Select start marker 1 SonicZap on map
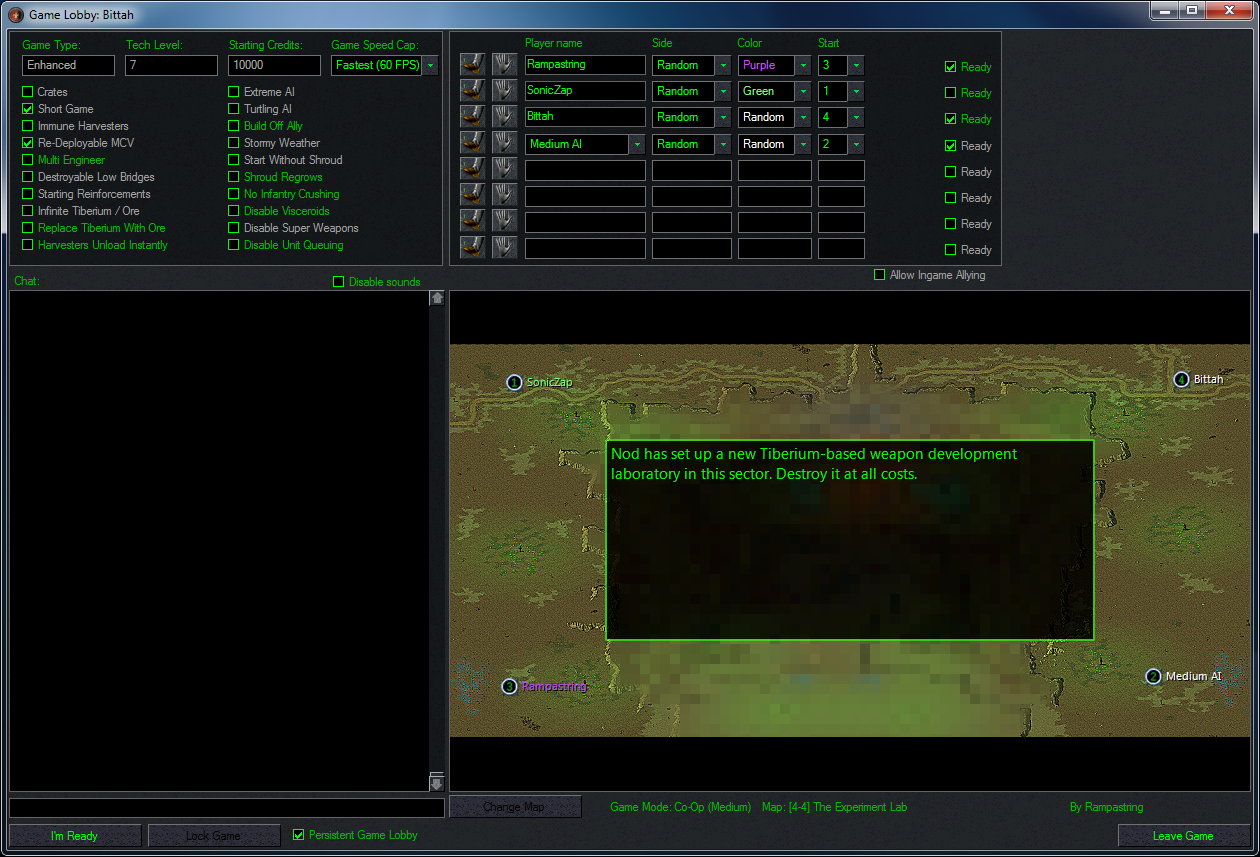 coord(514,382)
